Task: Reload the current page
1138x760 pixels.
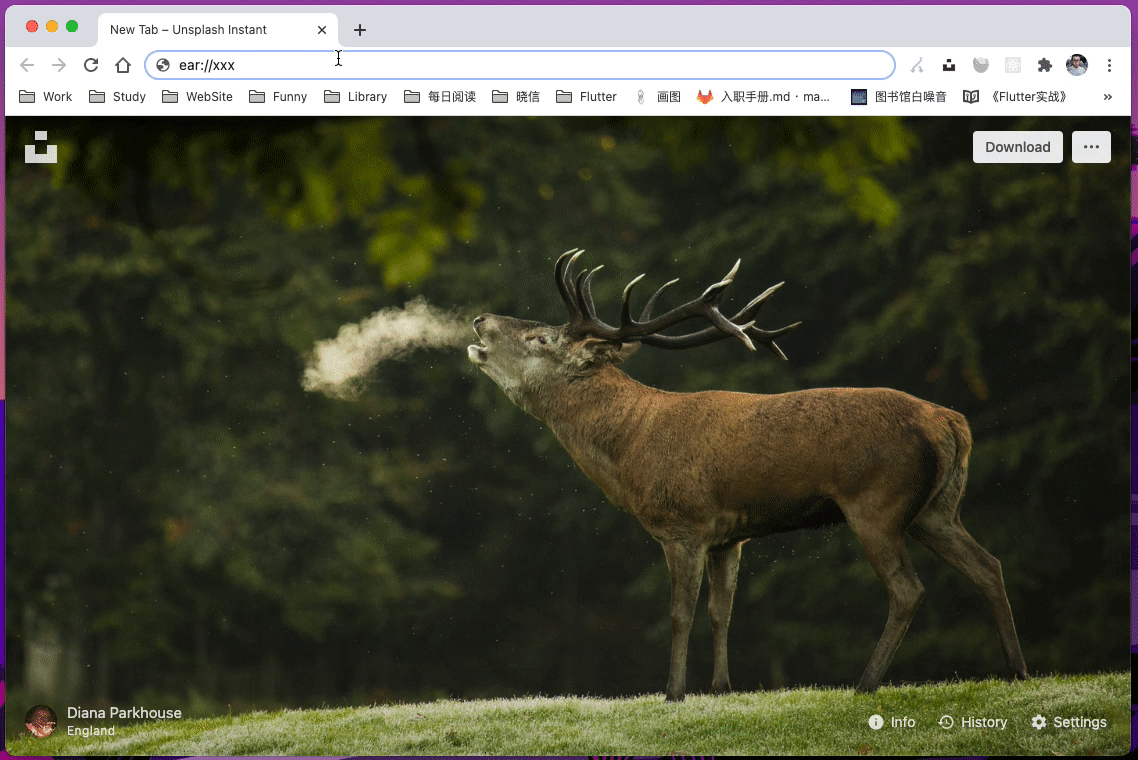Action: 91,65
